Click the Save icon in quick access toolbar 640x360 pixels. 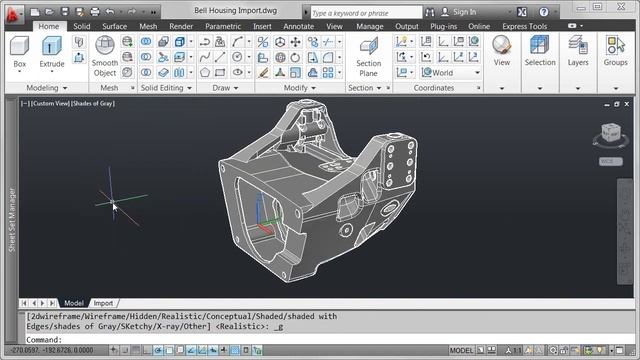pos(64,11)
